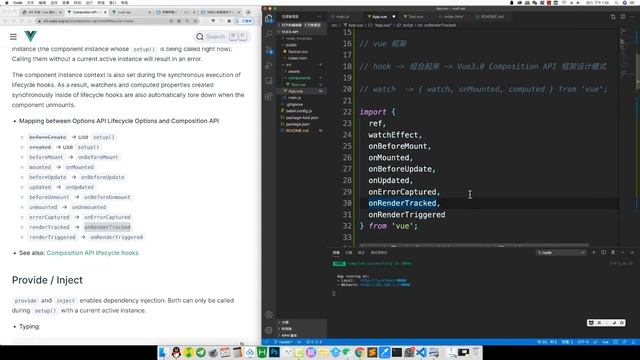Viewport: 640px width, 360px height.
Task: Open the more actions ellipsis in Explorer header
Action: tap(319, 17)
